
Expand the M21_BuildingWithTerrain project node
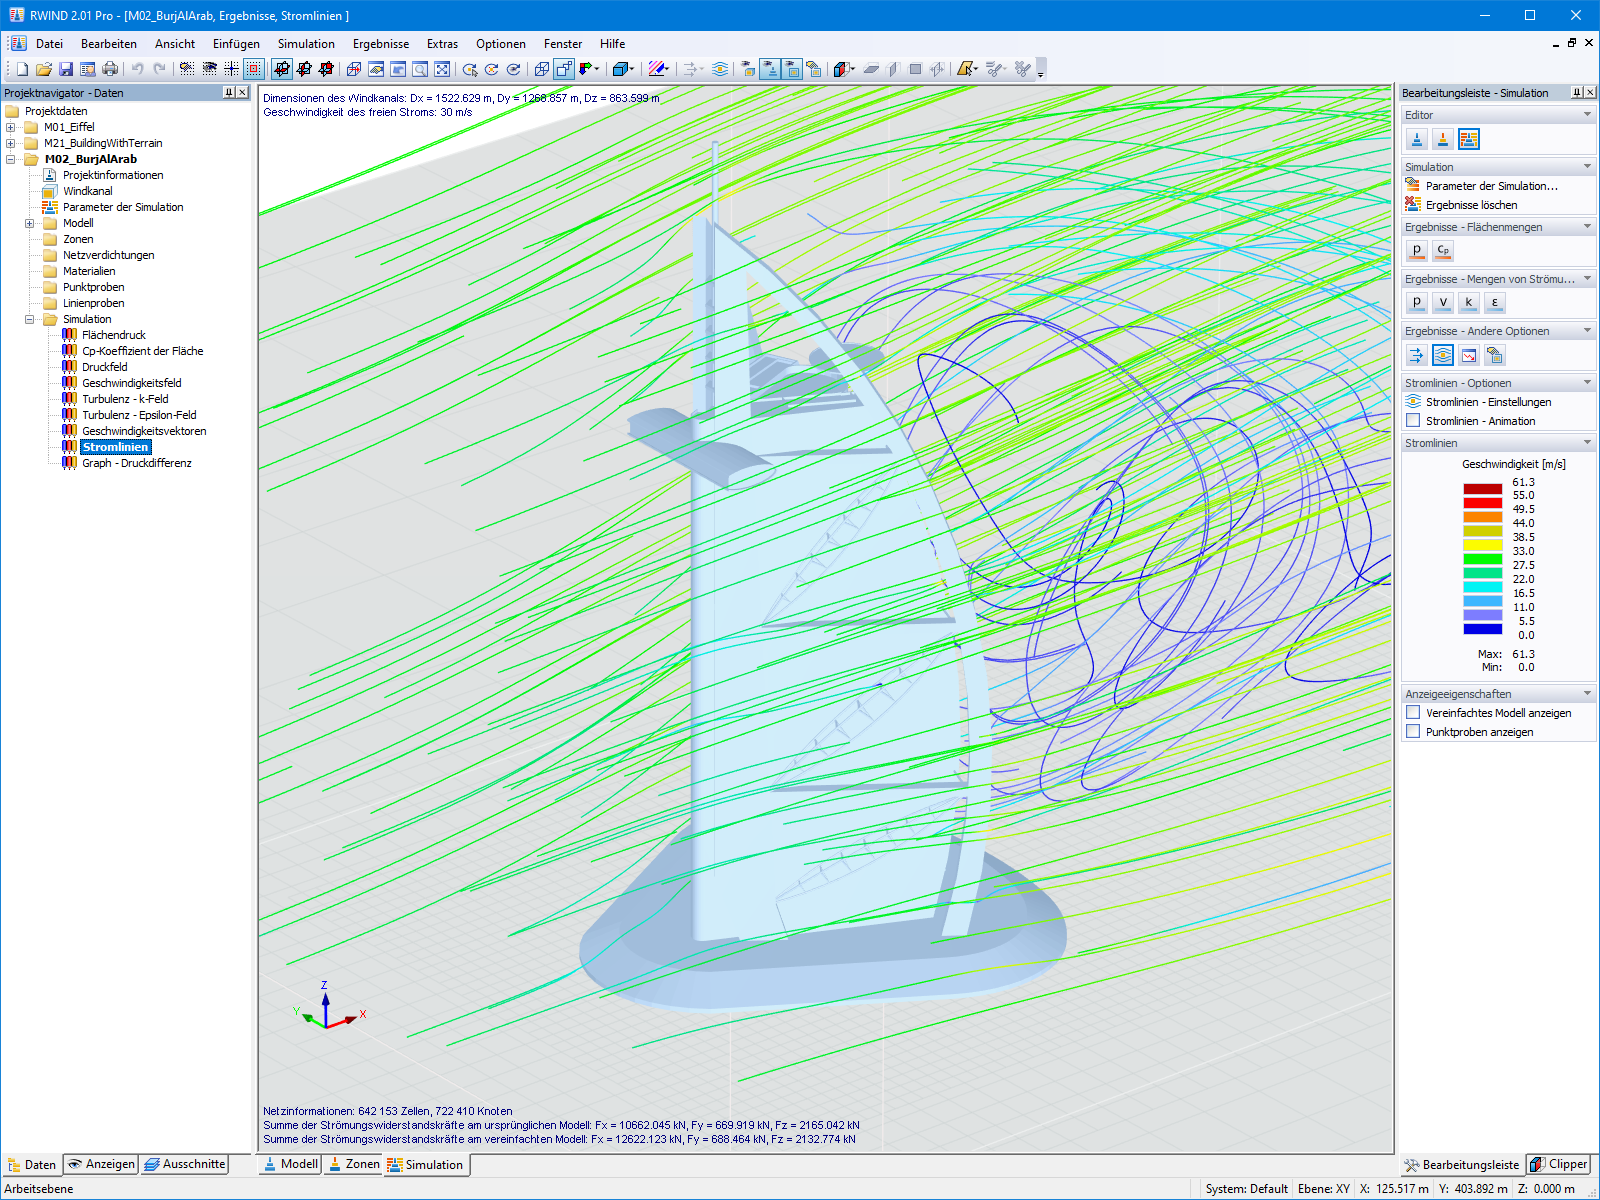click(10, 143)
